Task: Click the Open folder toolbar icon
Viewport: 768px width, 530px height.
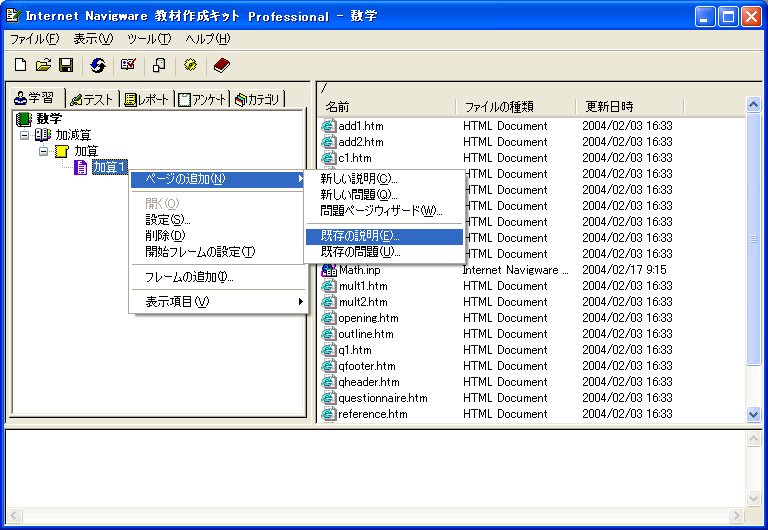Action: point(43,65)
